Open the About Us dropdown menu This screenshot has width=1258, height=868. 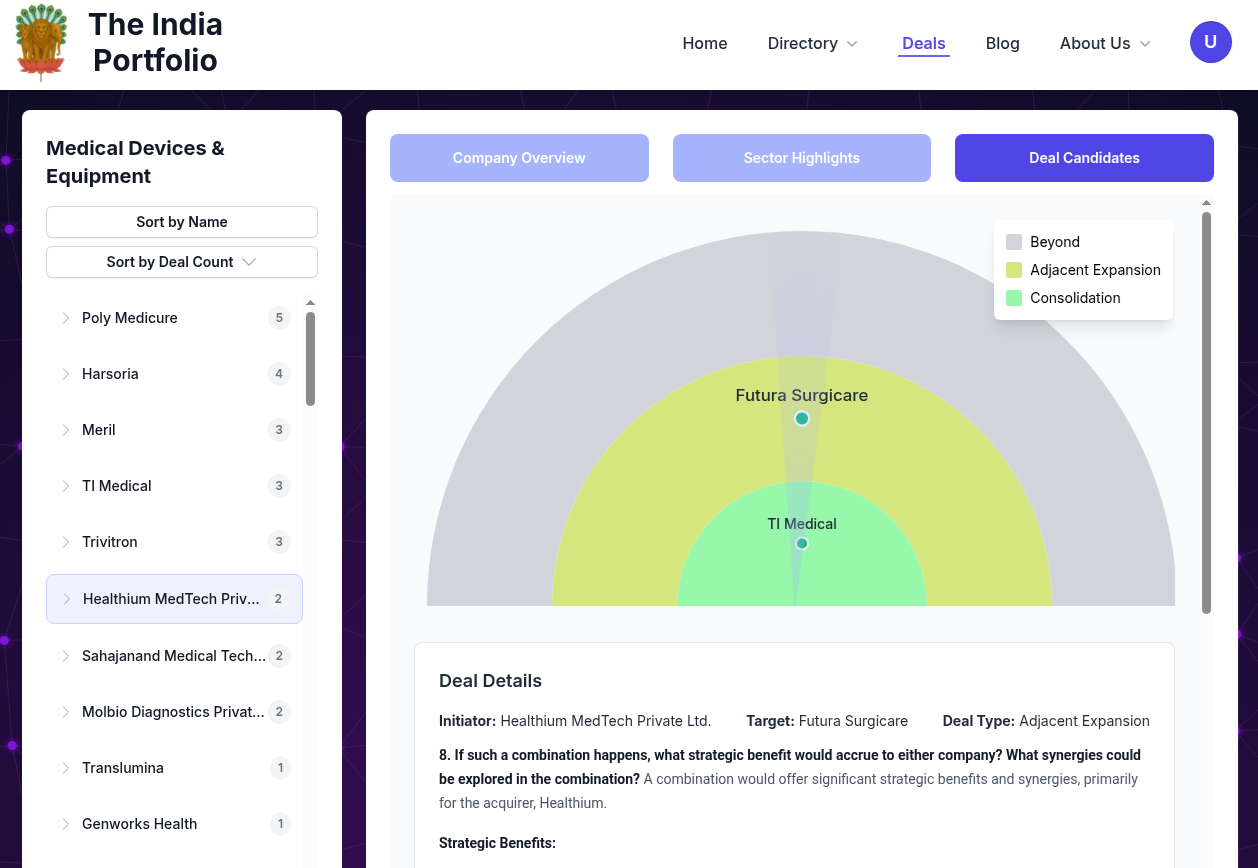(x=1105, y=43)
